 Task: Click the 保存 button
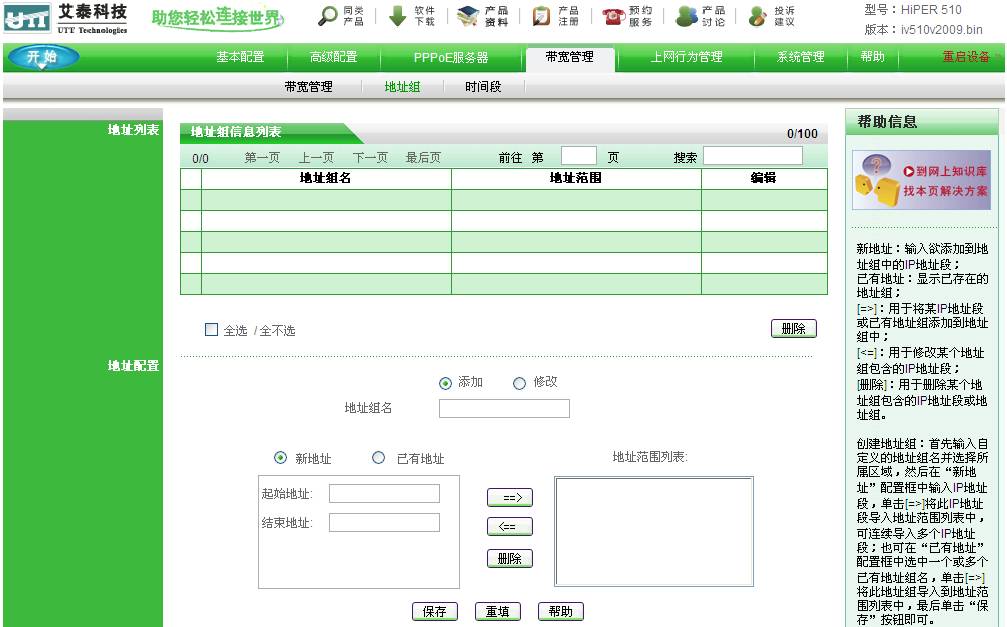pyautogui.click(x=434, y=611)
